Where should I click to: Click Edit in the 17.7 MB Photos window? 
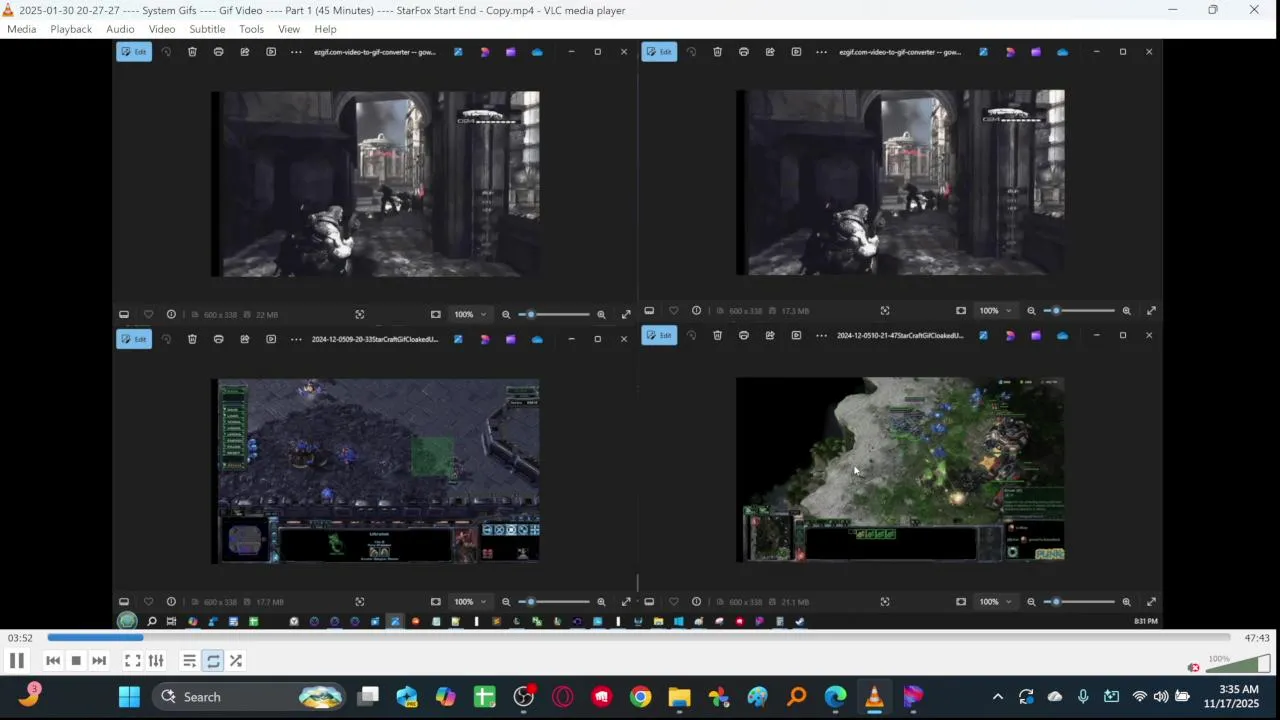[134, 339]
